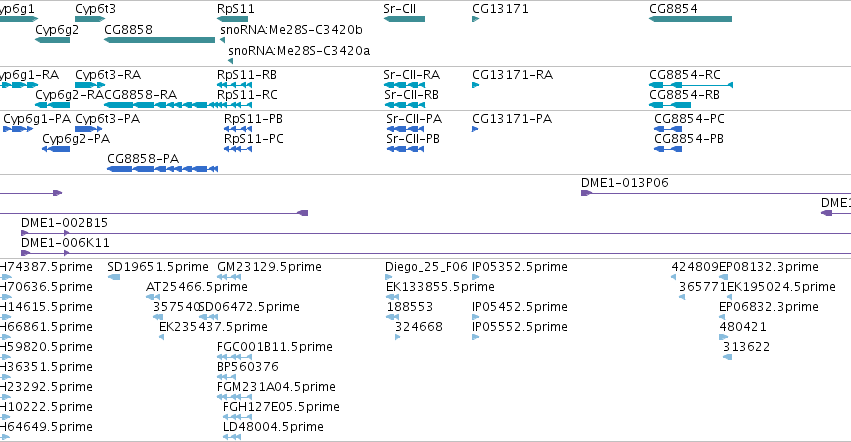This screenshot has height=442, width=851.
Task: Click the FGM231A04.5prime EST
Action: click(234, 397)
